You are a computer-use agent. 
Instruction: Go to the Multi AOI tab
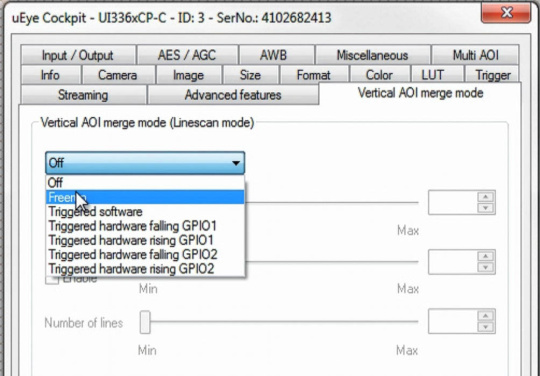pyautogui.click(x=475, y=55)
